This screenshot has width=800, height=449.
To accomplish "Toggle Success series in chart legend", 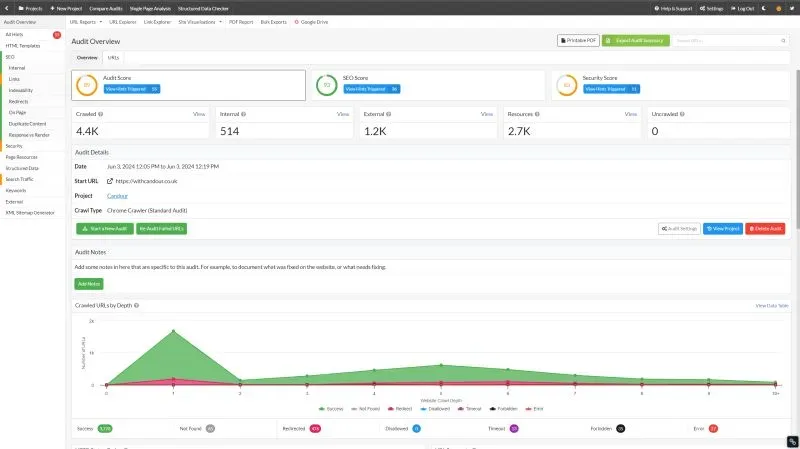I will tap(331, 409).
